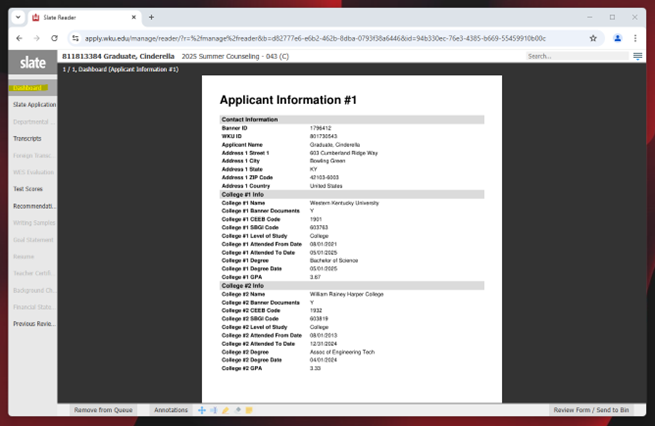This screenshot has width=655, height=426.
Task: Open the menu icon beside the search box
Action: tap(638, 56)
